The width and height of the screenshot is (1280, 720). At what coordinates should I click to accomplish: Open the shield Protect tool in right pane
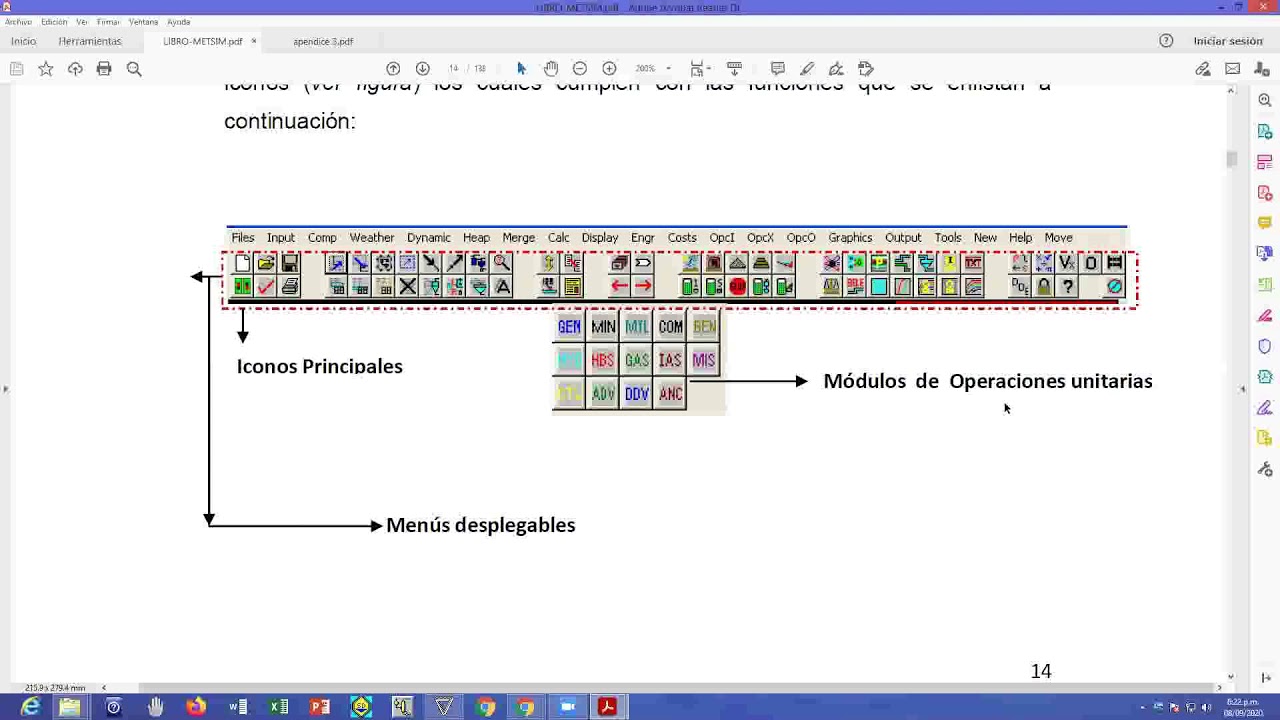tap(1265, 346)
